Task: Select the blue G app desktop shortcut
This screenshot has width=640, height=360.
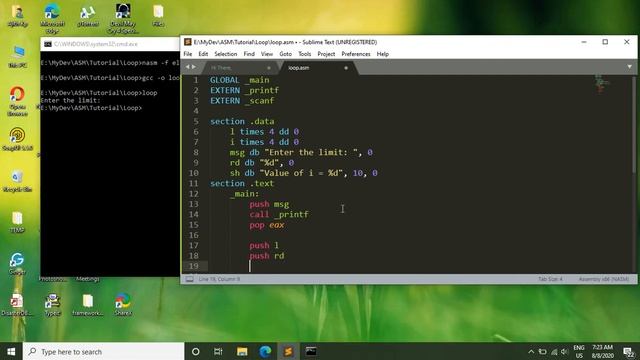Action: coord(17,263)
